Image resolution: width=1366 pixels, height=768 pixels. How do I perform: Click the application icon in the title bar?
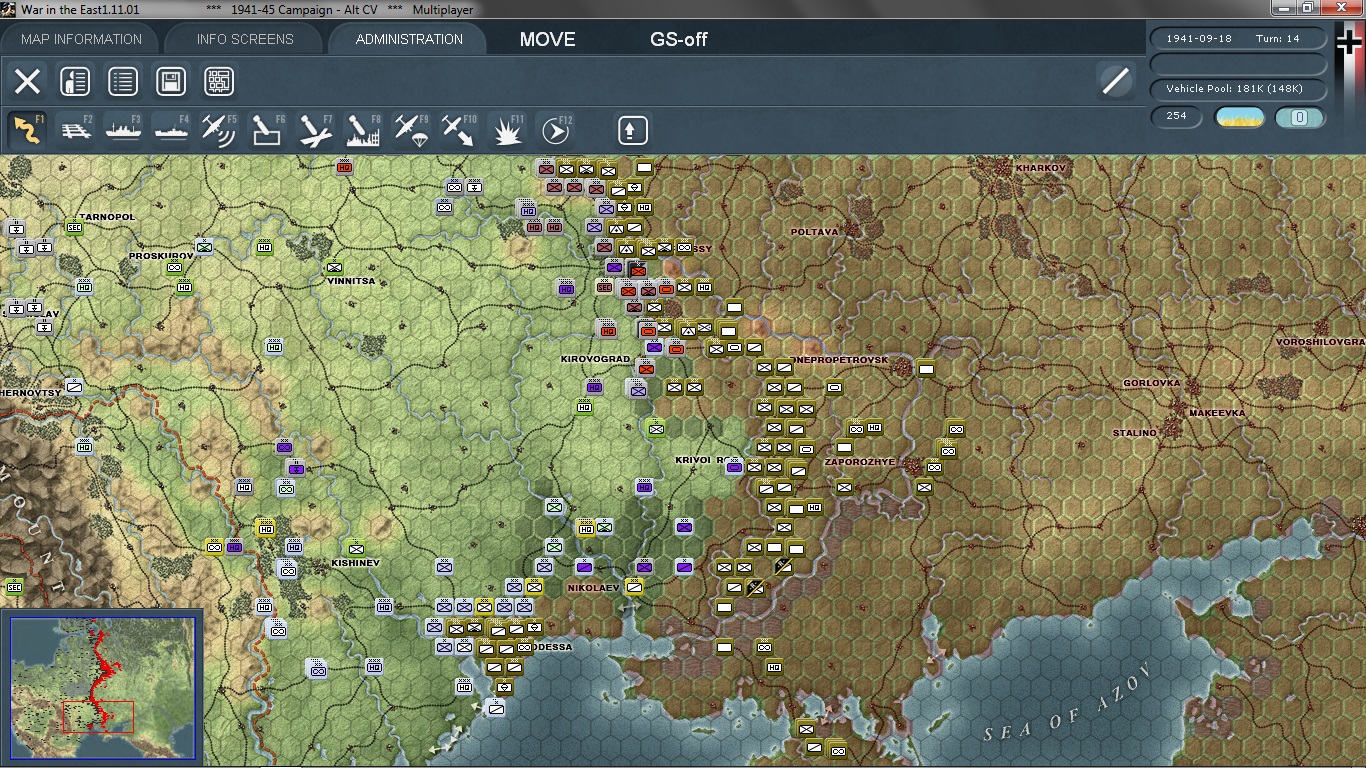point(9,9)
